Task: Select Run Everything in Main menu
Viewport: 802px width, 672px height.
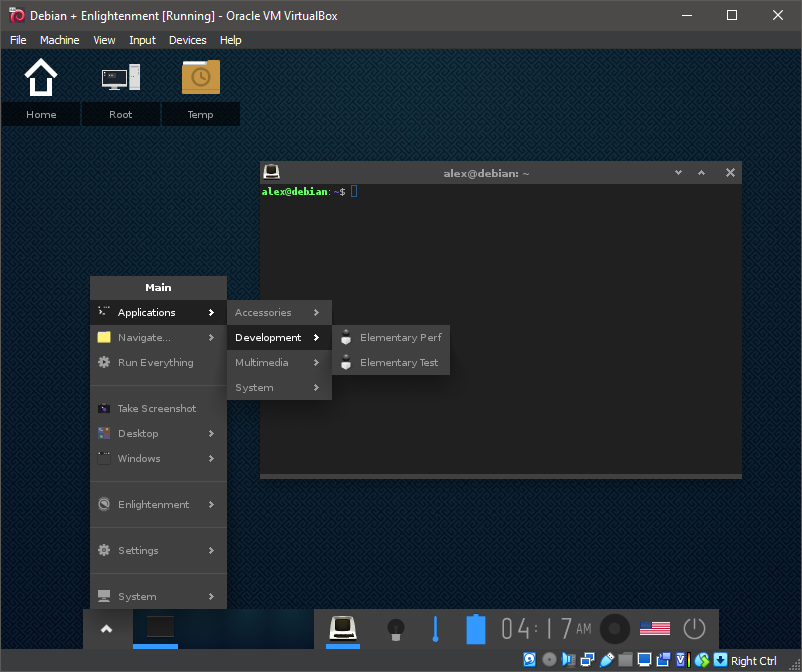Action: [x=155, y=363]
